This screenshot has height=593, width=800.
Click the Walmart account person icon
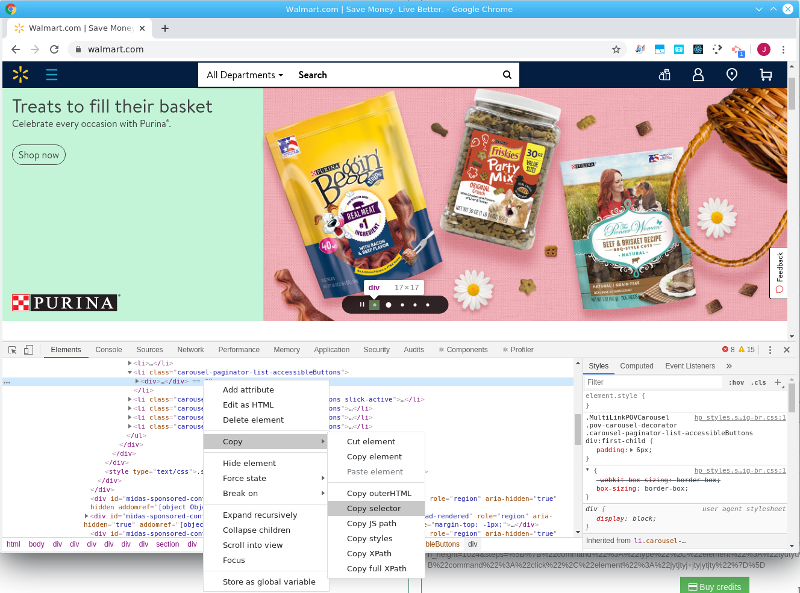point(698,74)
